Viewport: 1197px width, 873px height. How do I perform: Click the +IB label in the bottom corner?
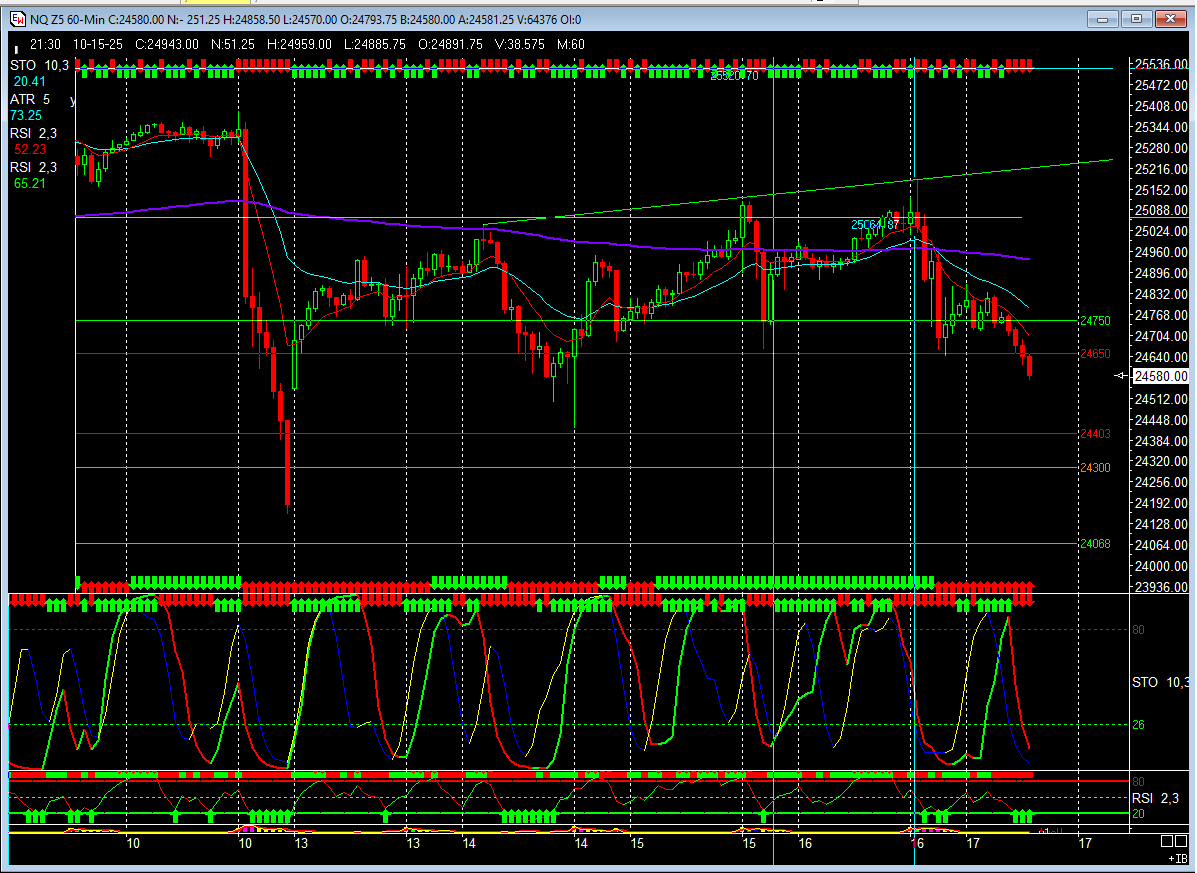point(1177,859)
